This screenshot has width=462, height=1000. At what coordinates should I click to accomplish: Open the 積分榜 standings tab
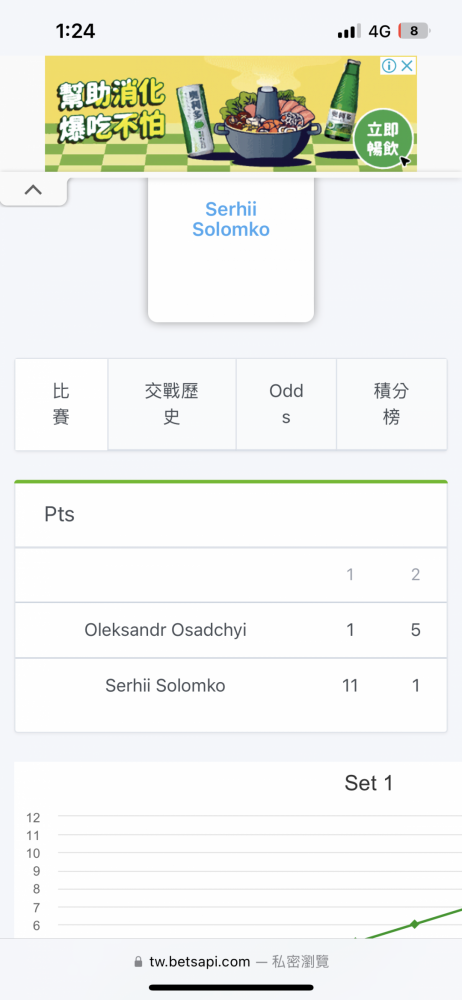click(391, 404)
